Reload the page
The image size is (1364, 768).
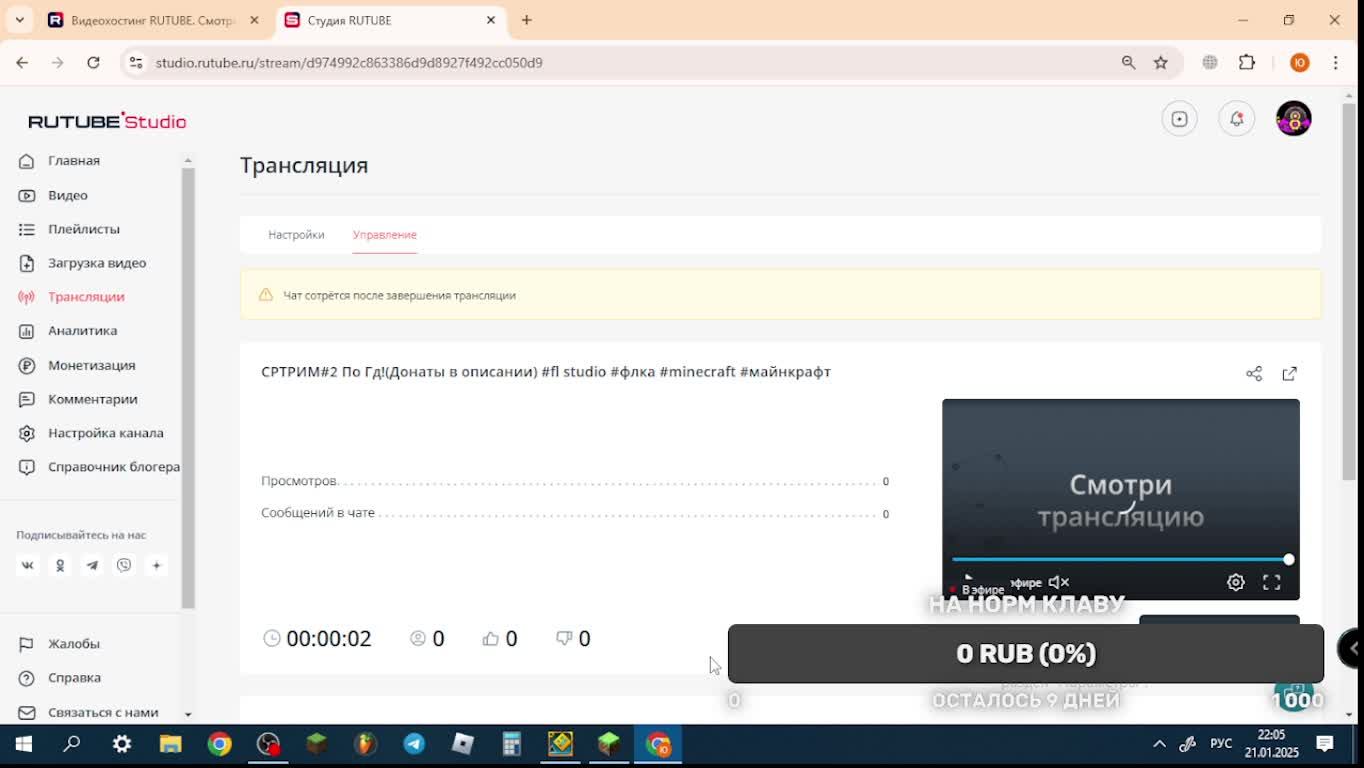point(93,62)
